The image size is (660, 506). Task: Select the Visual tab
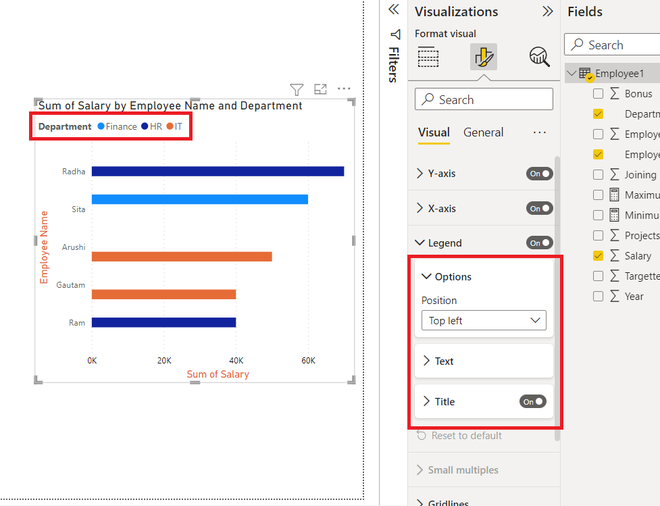(434, 133)
